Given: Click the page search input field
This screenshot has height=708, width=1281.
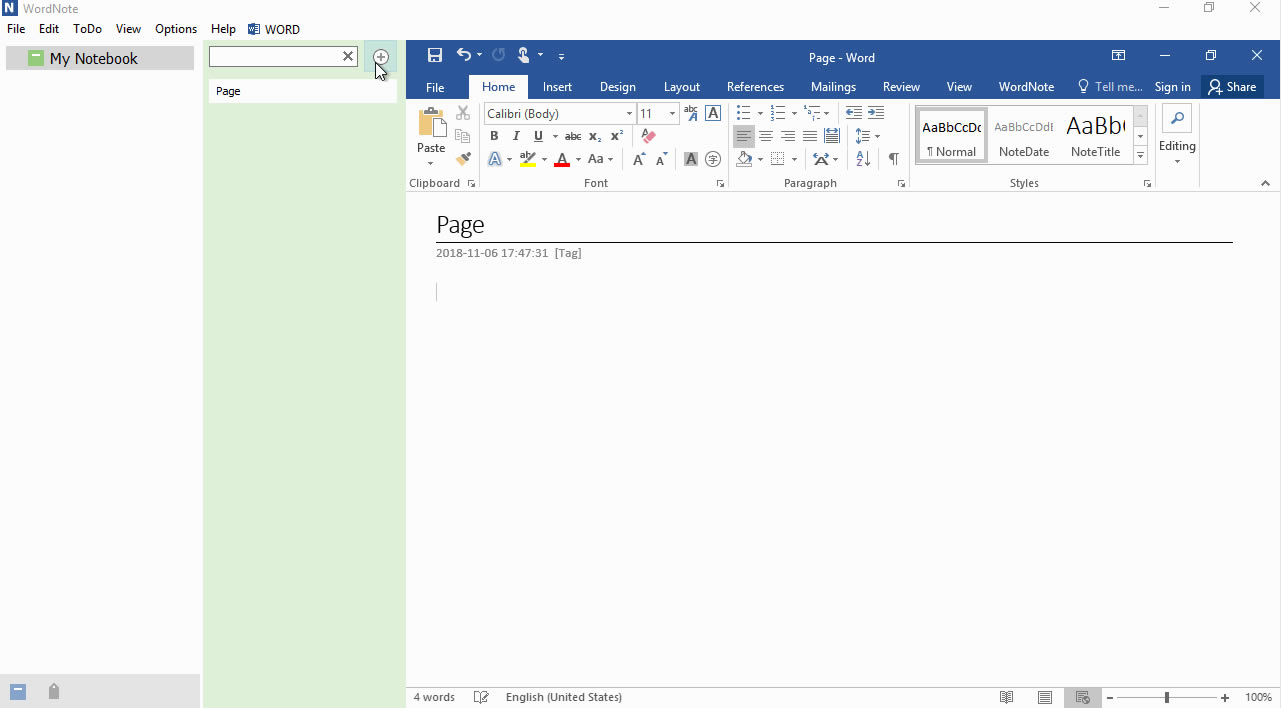Looking at the screenshot, I should [274, 57].
